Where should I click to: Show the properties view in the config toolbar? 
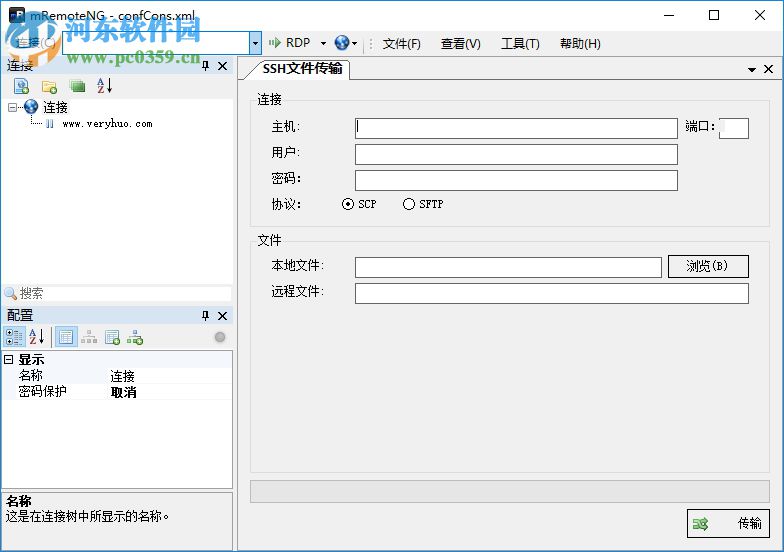pos(66,337)
